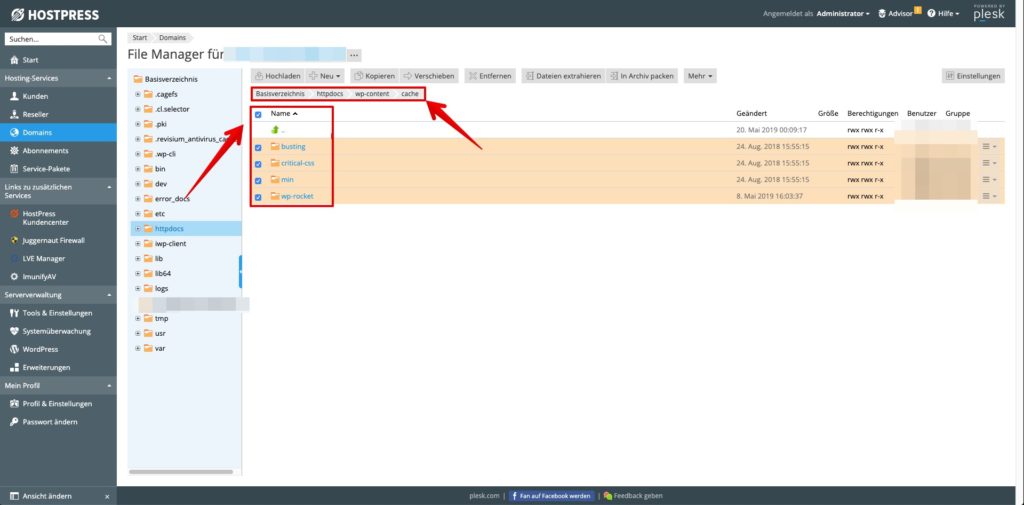Open the Start home icon in sidebar

click(x=14, y=60)
